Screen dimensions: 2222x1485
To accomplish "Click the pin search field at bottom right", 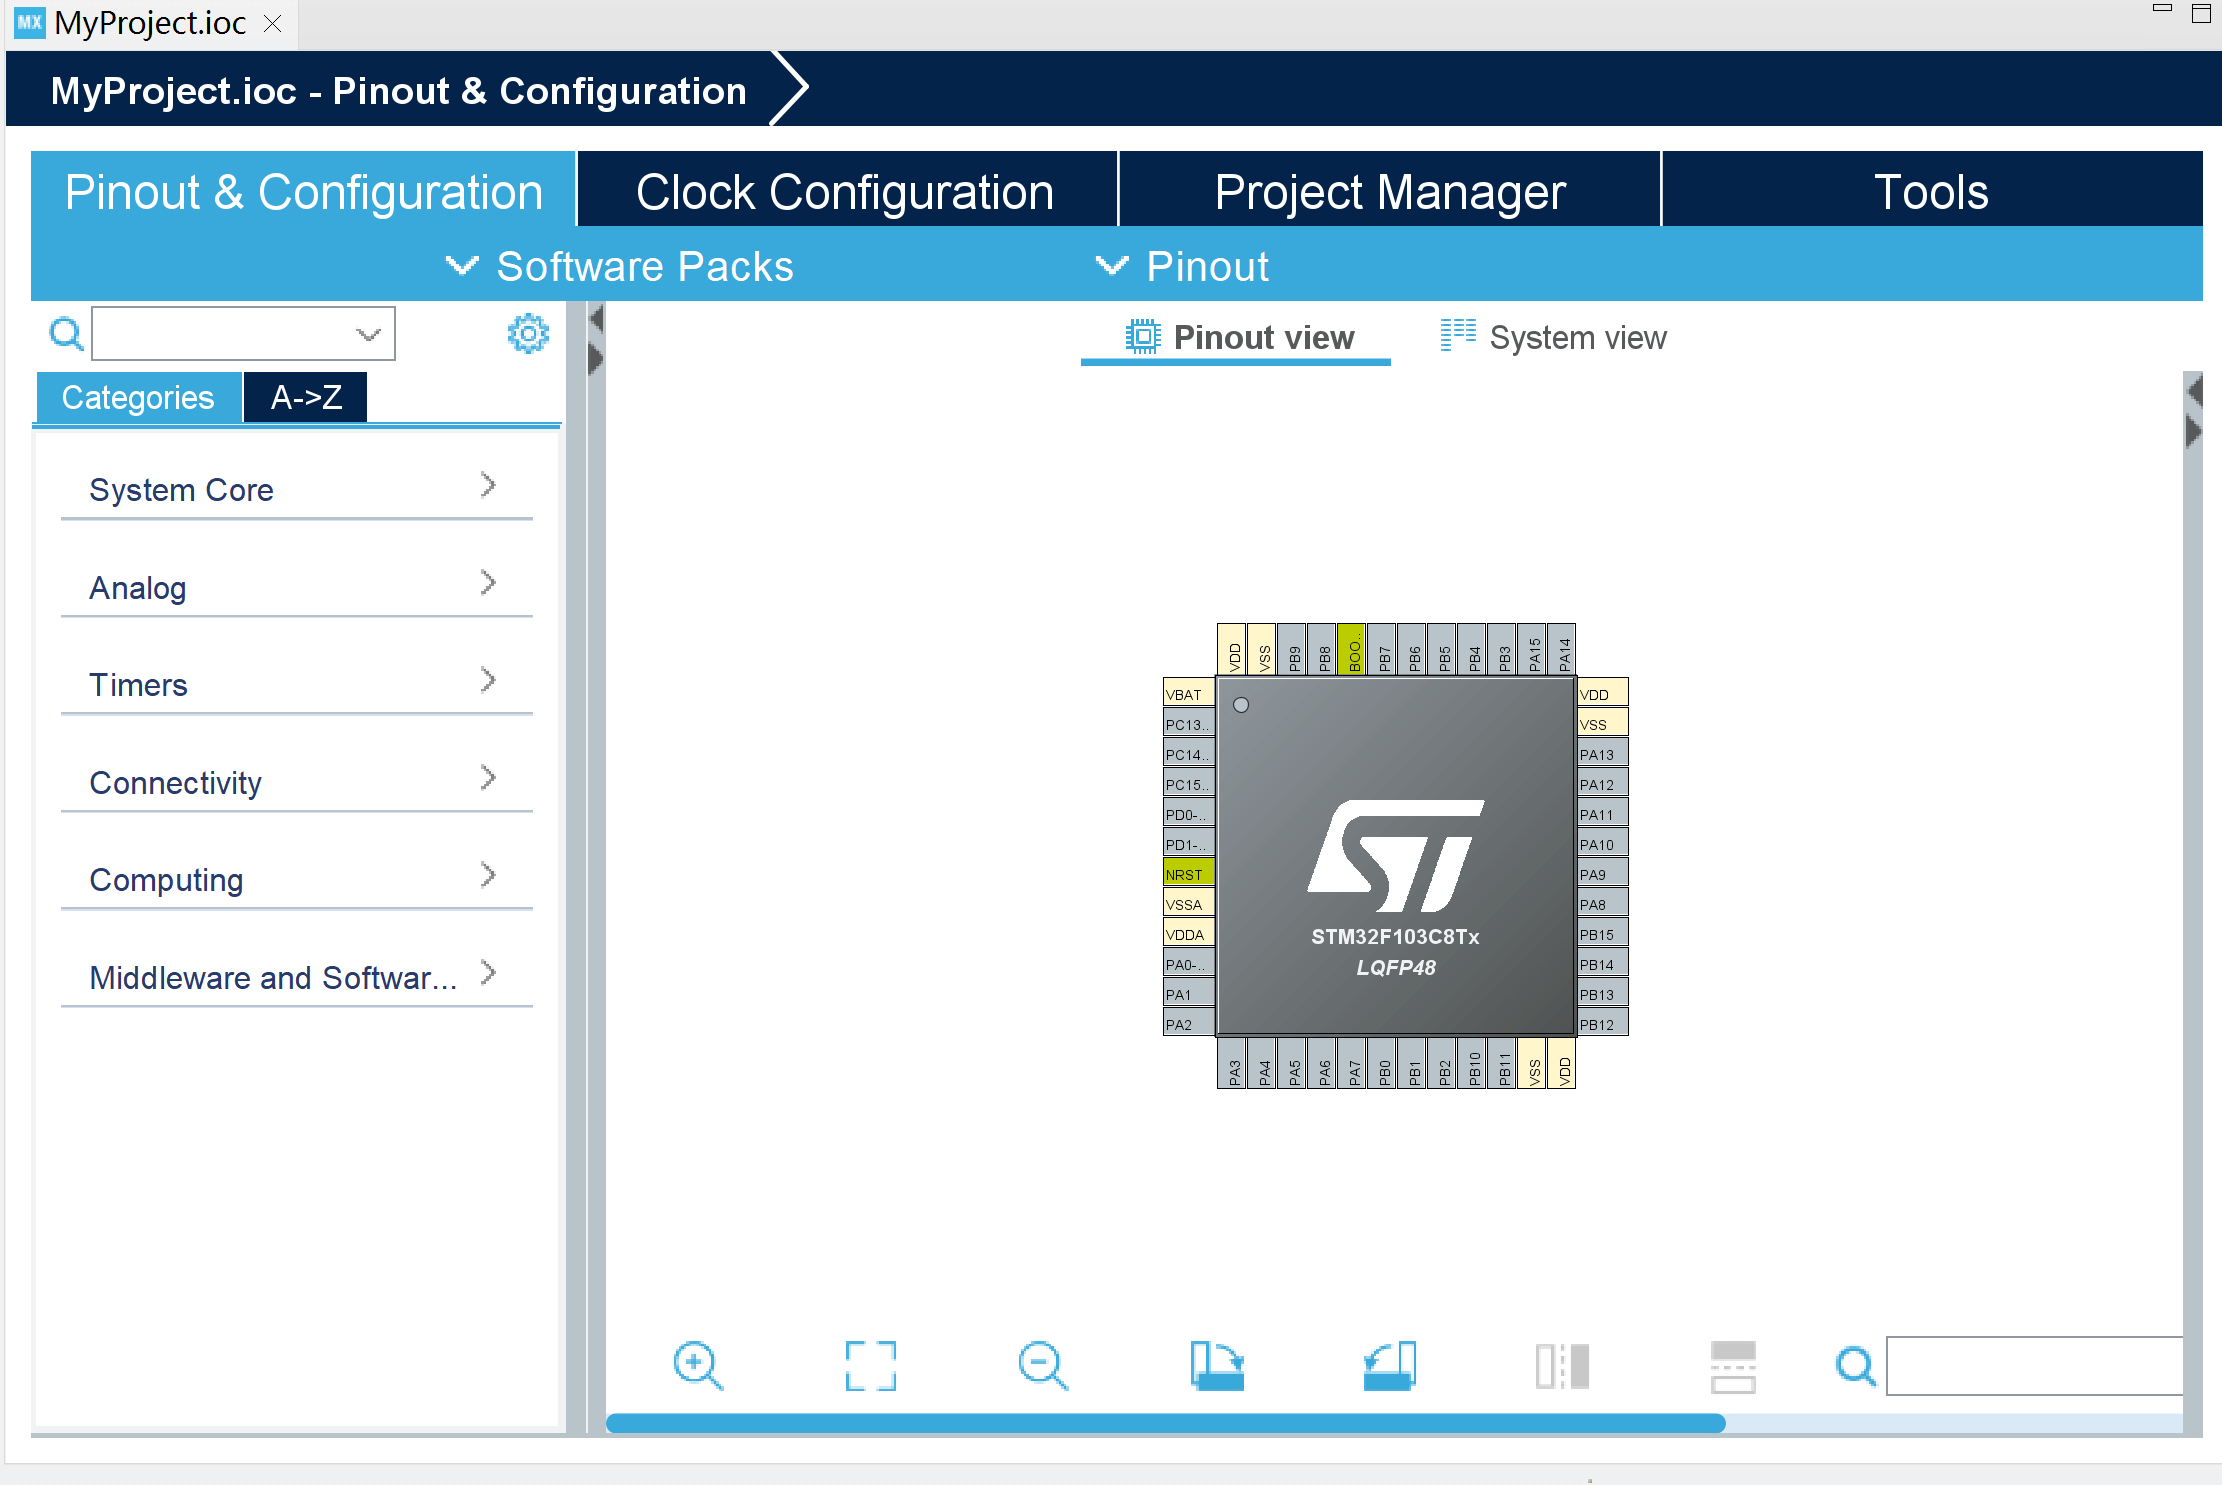I will [x=2034, y=1365].
